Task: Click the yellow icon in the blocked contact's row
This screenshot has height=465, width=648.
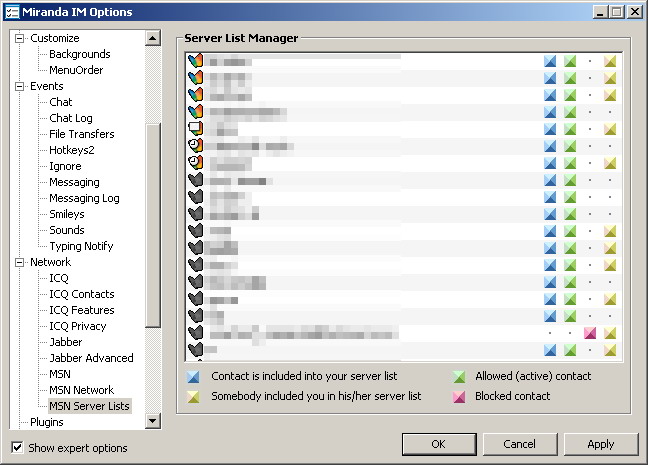Action: tap(610, 333)
